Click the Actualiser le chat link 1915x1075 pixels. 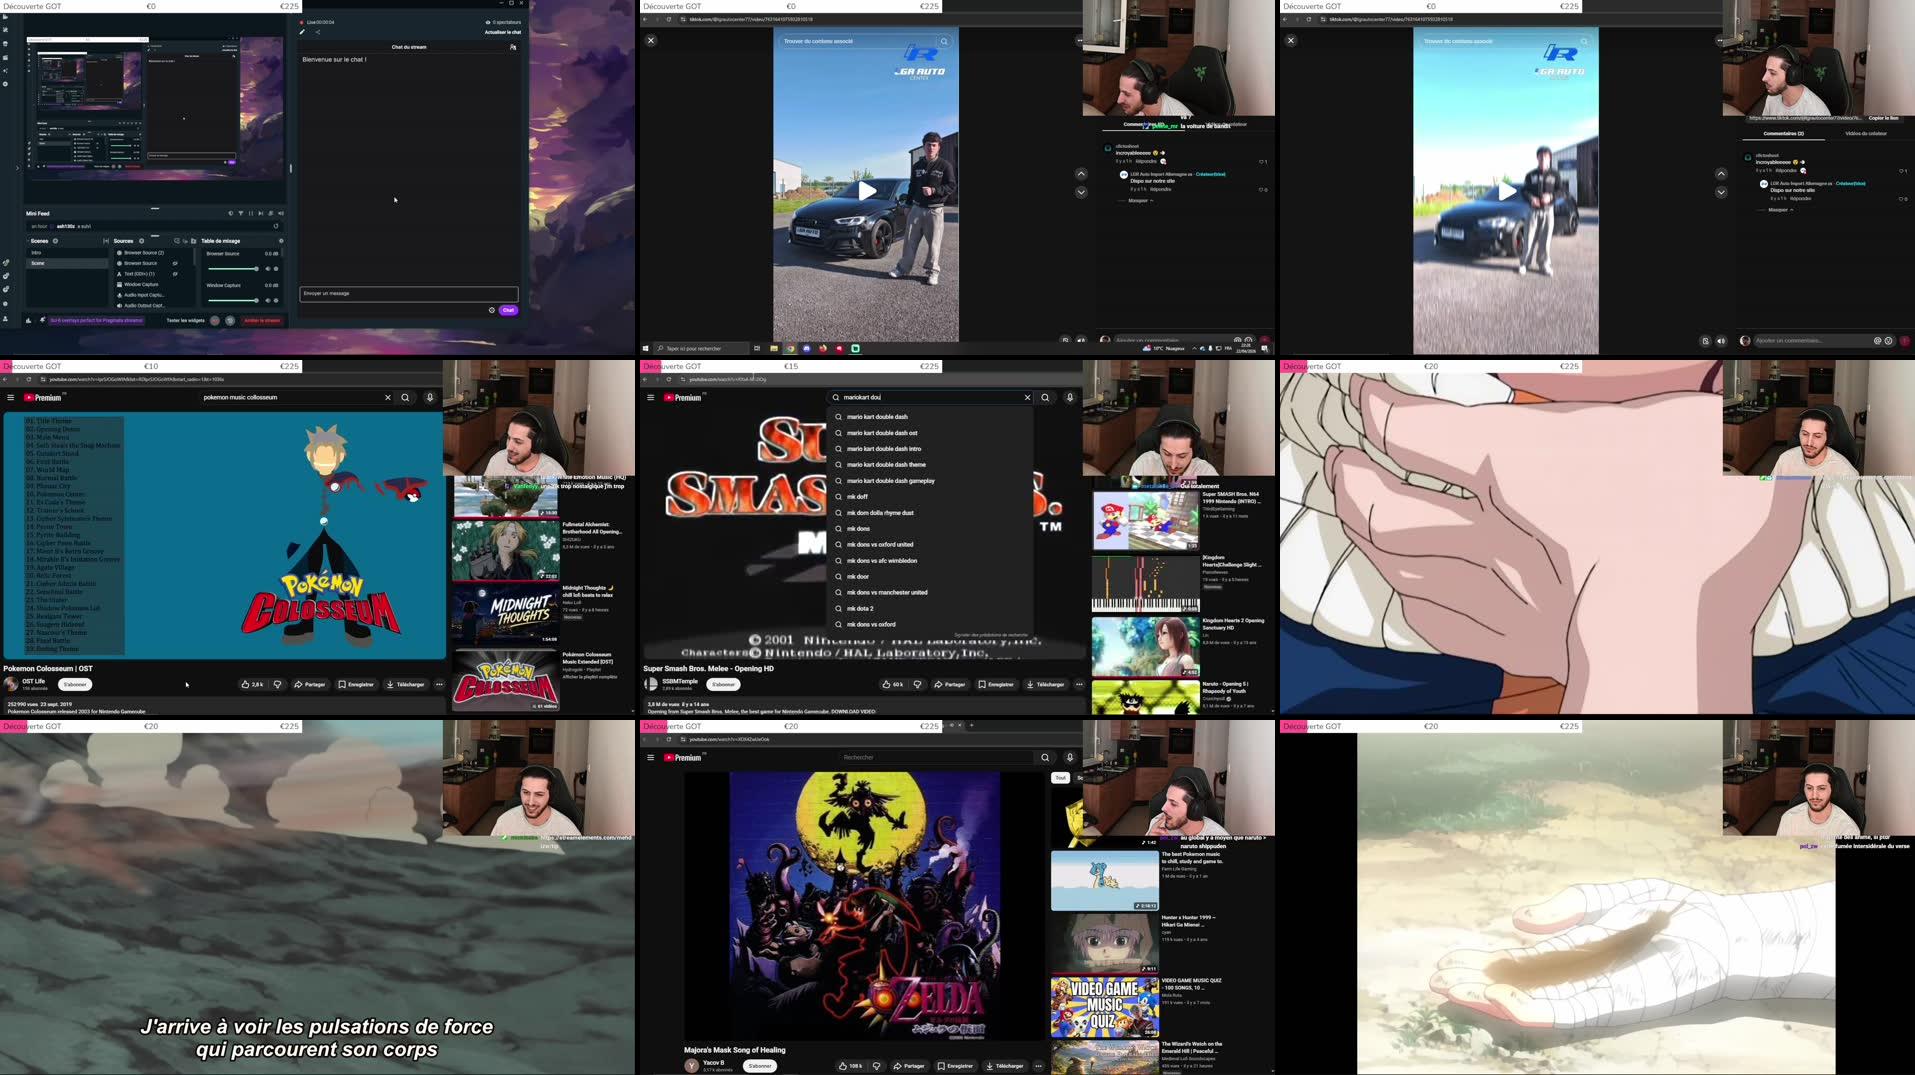[x=503, y=32]
